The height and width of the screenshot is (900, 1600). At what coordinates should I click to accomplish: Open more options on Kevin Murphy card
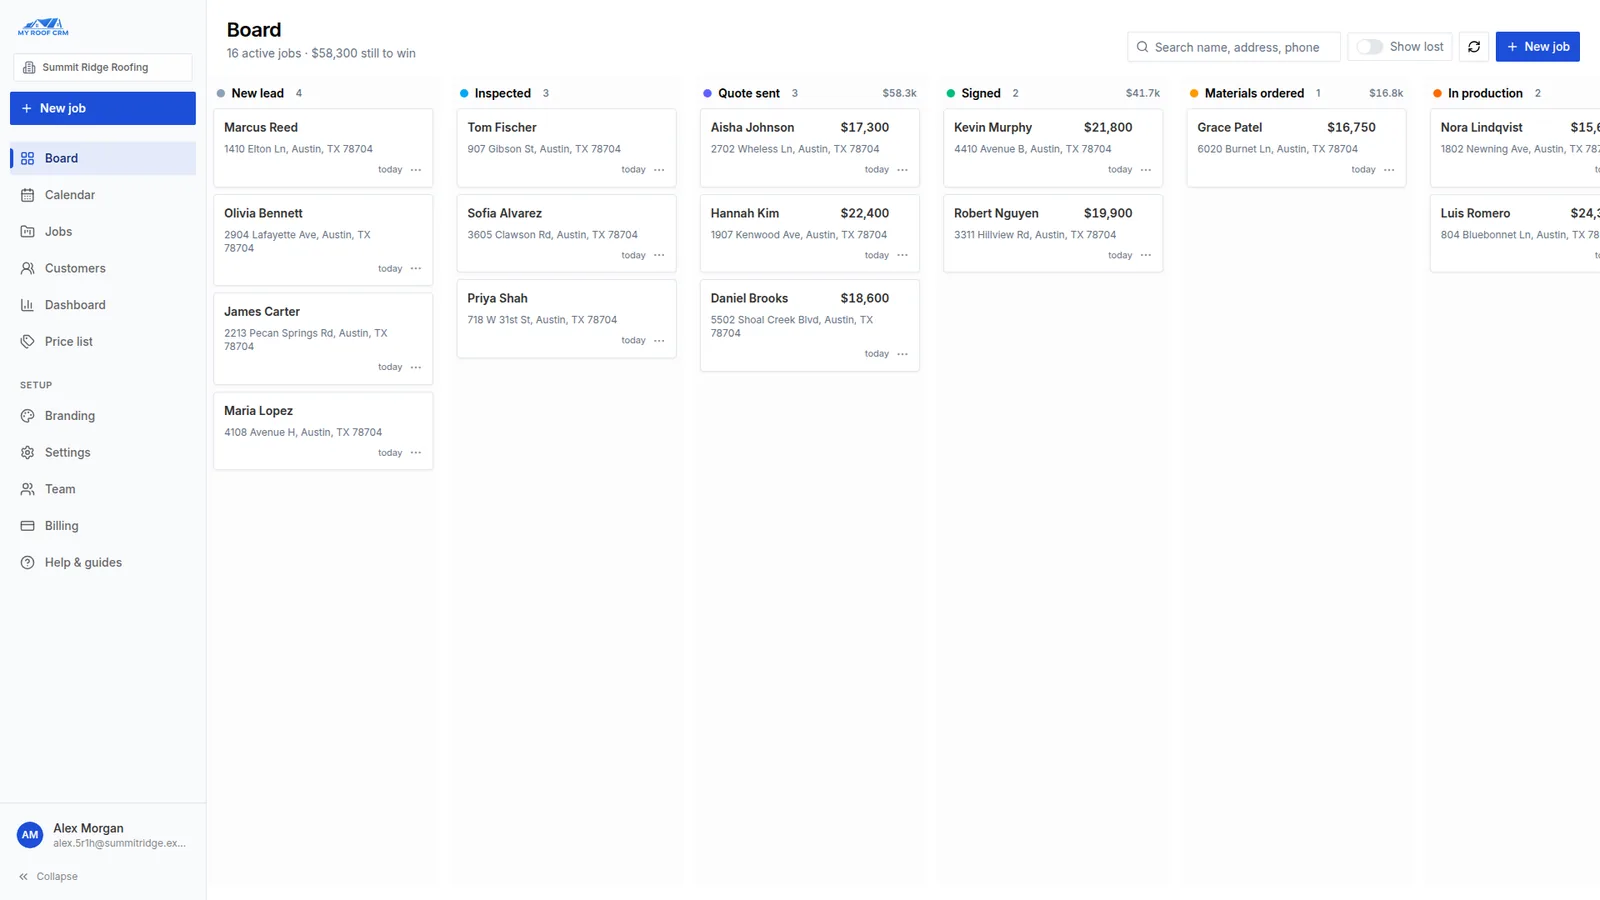(1146, 170)
